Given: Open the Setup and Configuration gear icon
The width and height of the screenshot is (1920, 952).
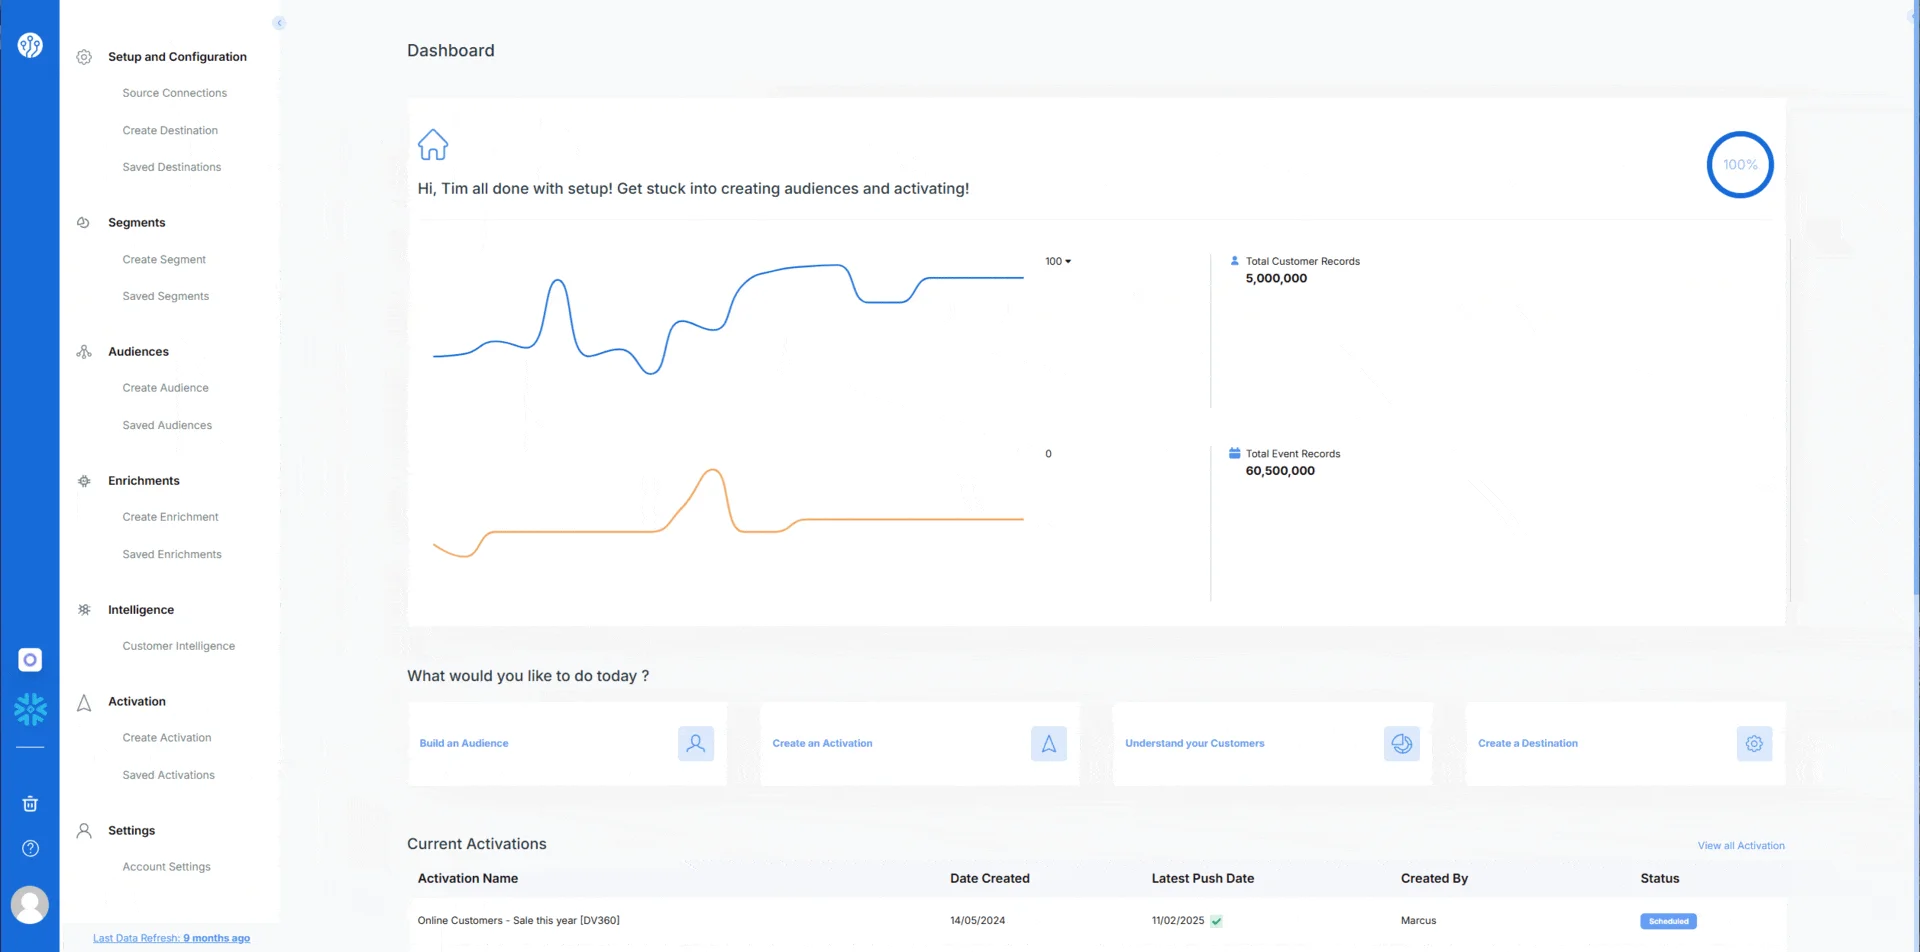Looking at the screenshot, I should (x=84, y=57).
